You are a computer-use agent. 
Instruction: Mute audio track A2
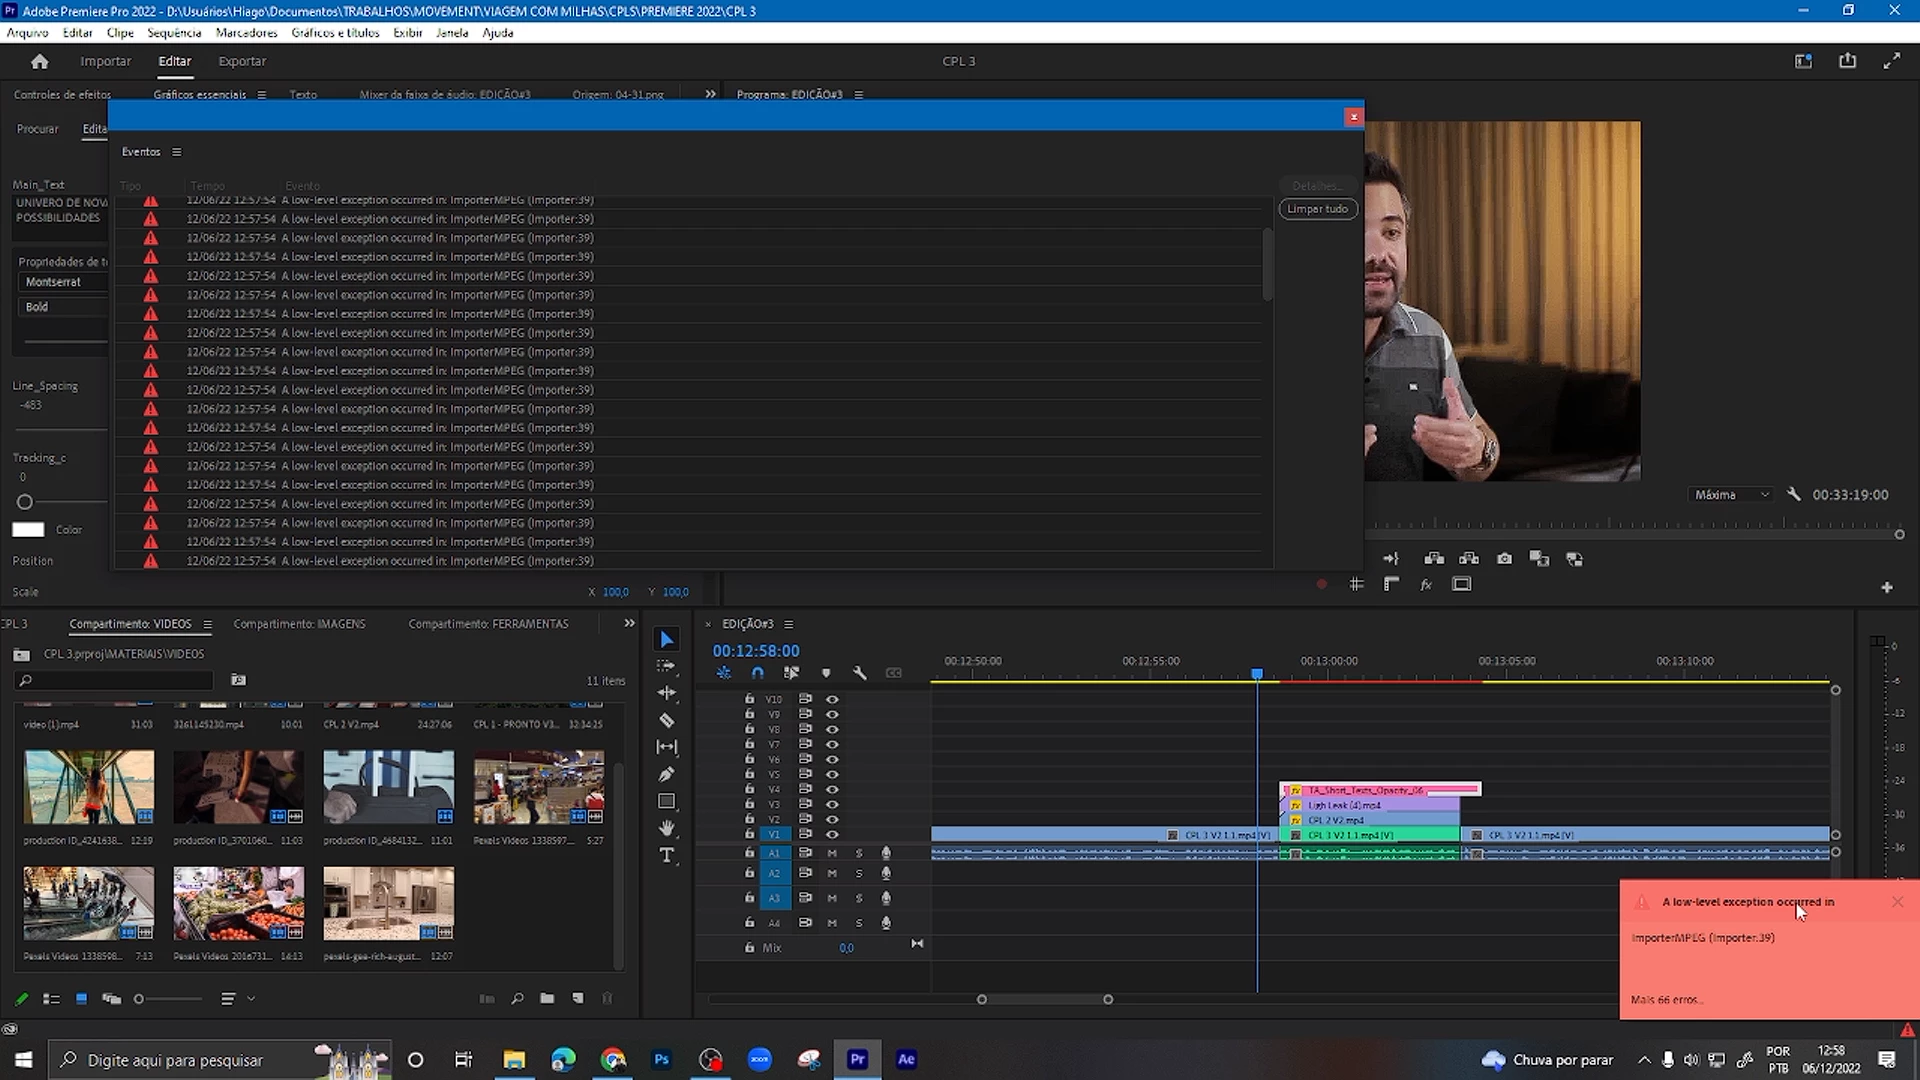832,873
